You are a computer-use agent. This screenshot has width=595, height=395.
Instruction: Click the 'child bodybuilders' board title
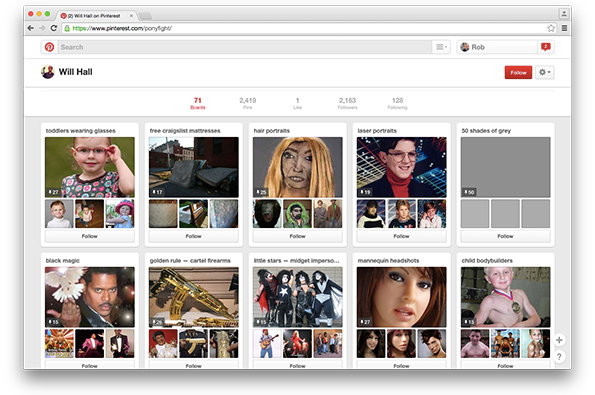pos(487,260)
